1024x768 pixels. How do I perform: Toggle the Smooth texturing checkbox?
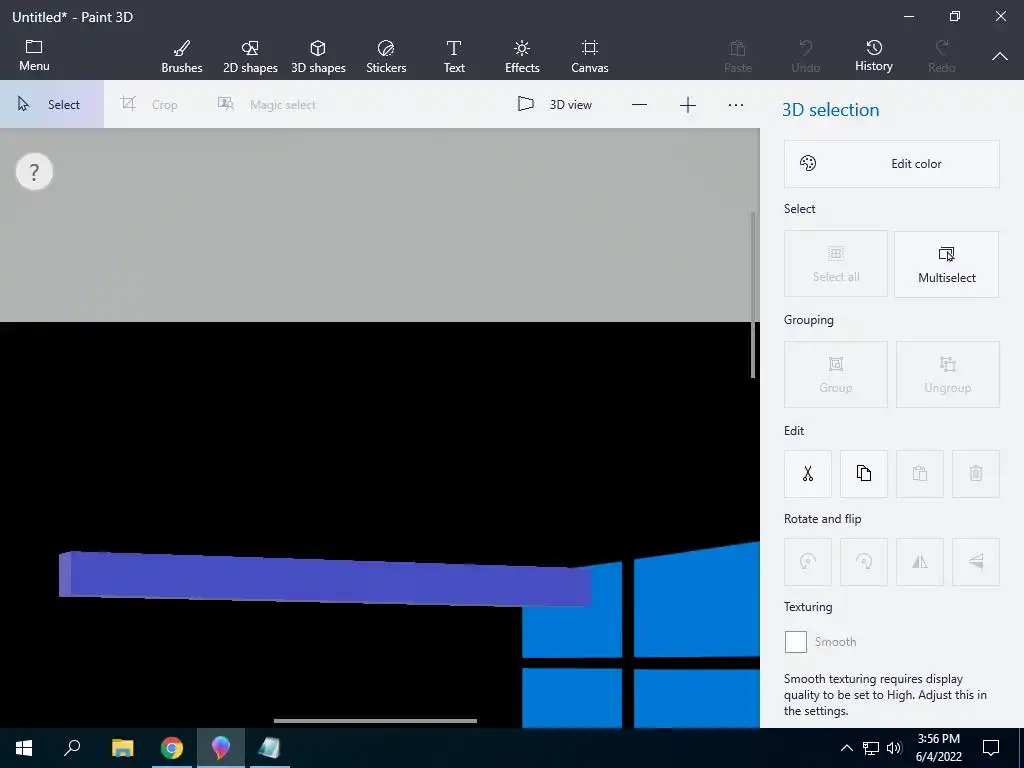(x=795, y=642)
